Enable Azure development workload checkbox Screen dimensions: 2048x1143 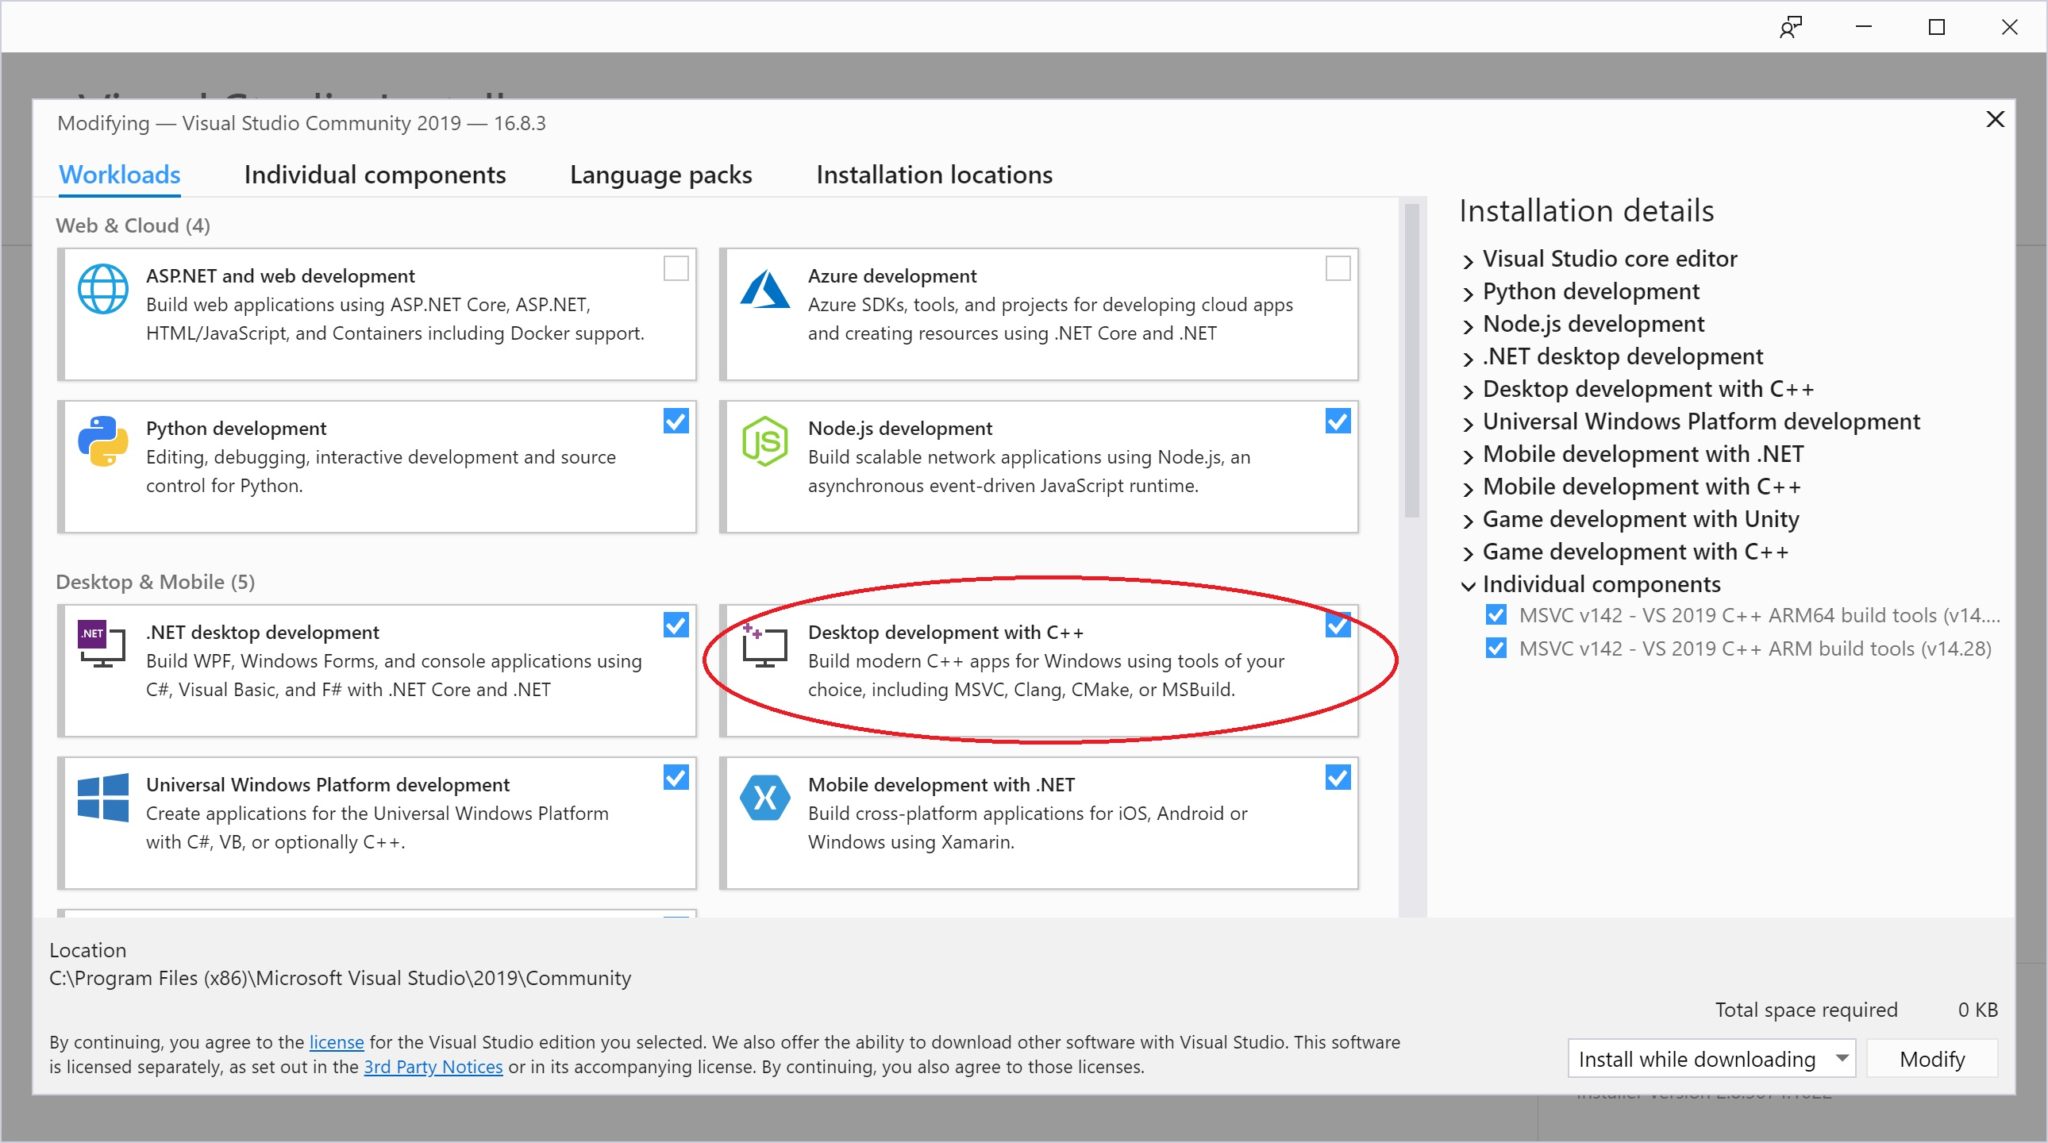pyautogui.click(x=1338, y=268)
